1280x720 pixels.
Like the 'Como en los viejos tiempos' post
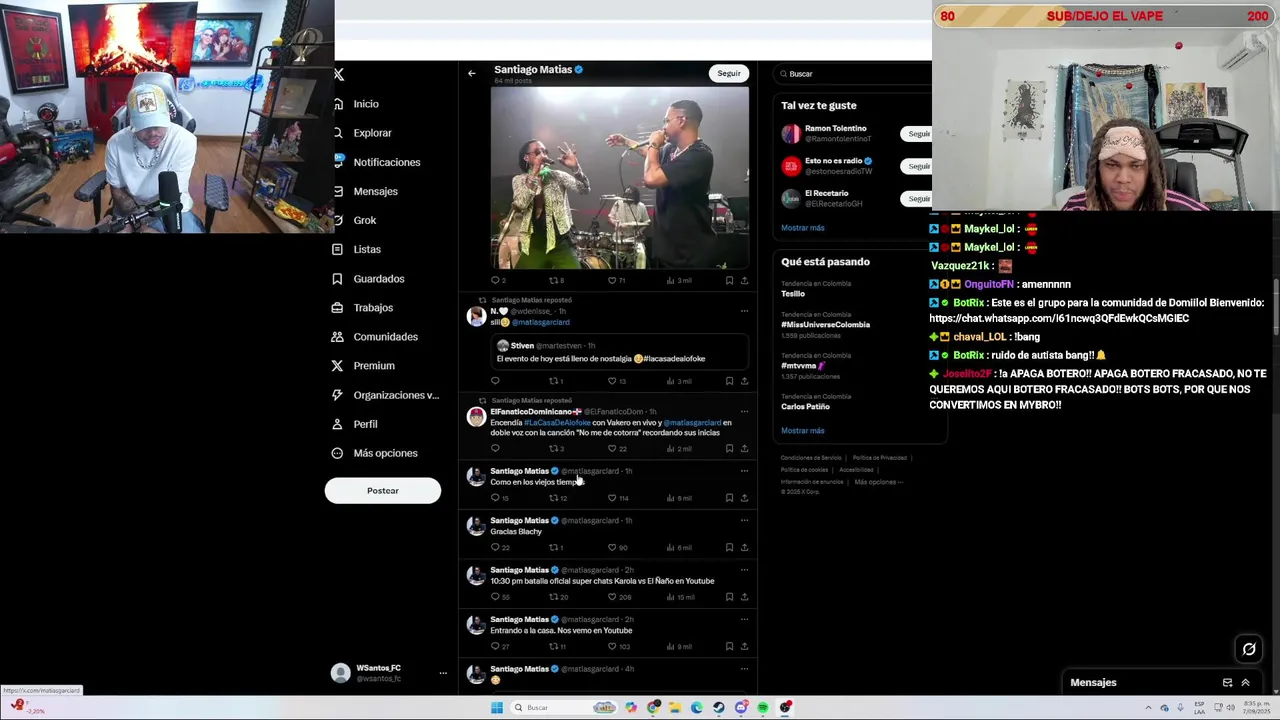click(x=613, y=498)
